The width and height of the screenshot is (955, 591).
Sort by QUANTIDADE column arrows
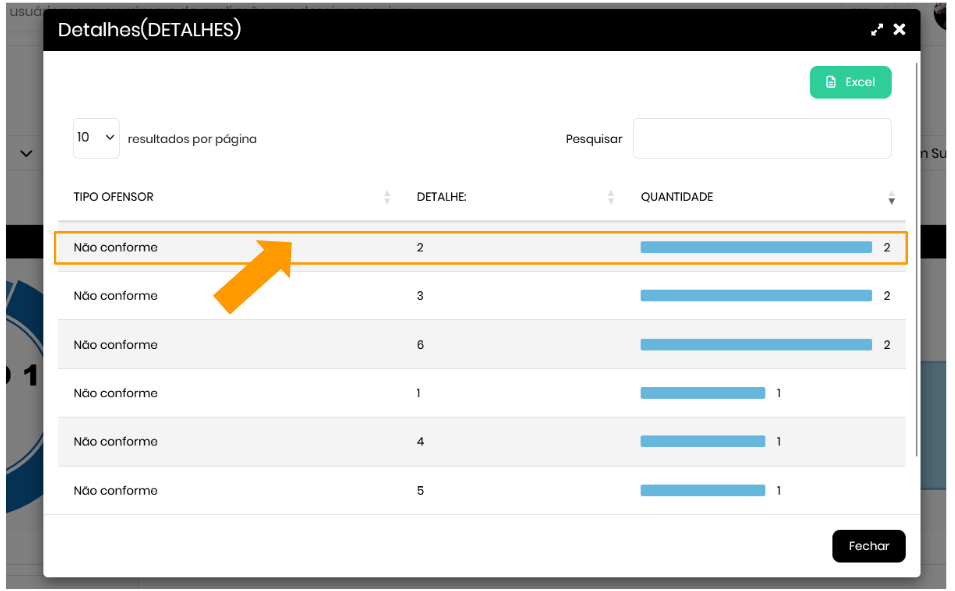tap(891, 198)
